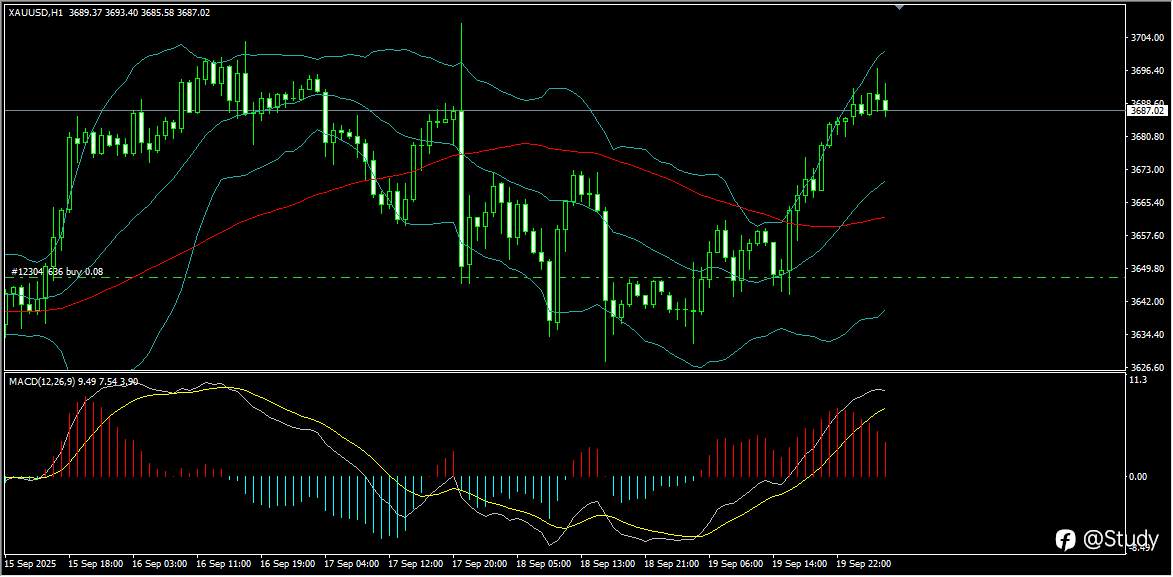1173x577 pixels.
Task: Click the 3696.40 price axis label
Action: pyautogui.click(x=1147, y=70)
